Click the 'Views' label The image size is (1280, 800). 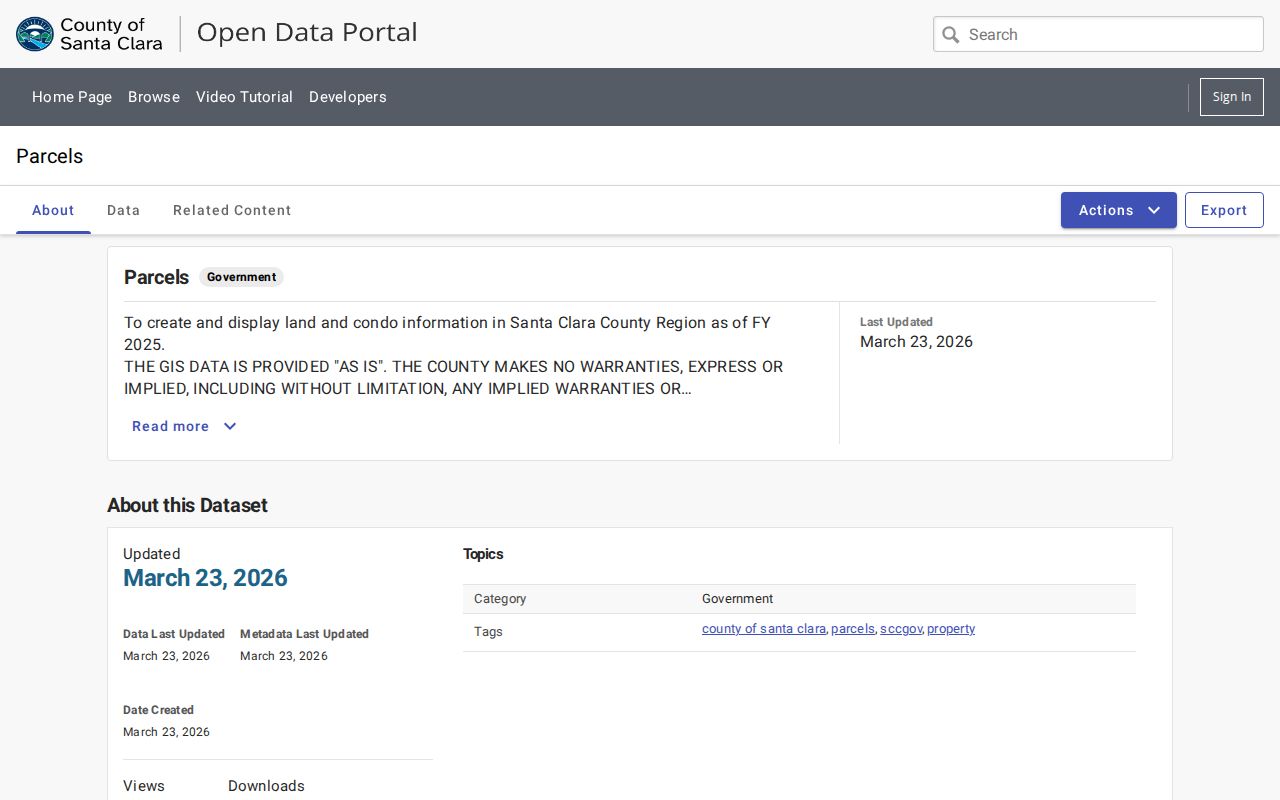coord(144,786)
